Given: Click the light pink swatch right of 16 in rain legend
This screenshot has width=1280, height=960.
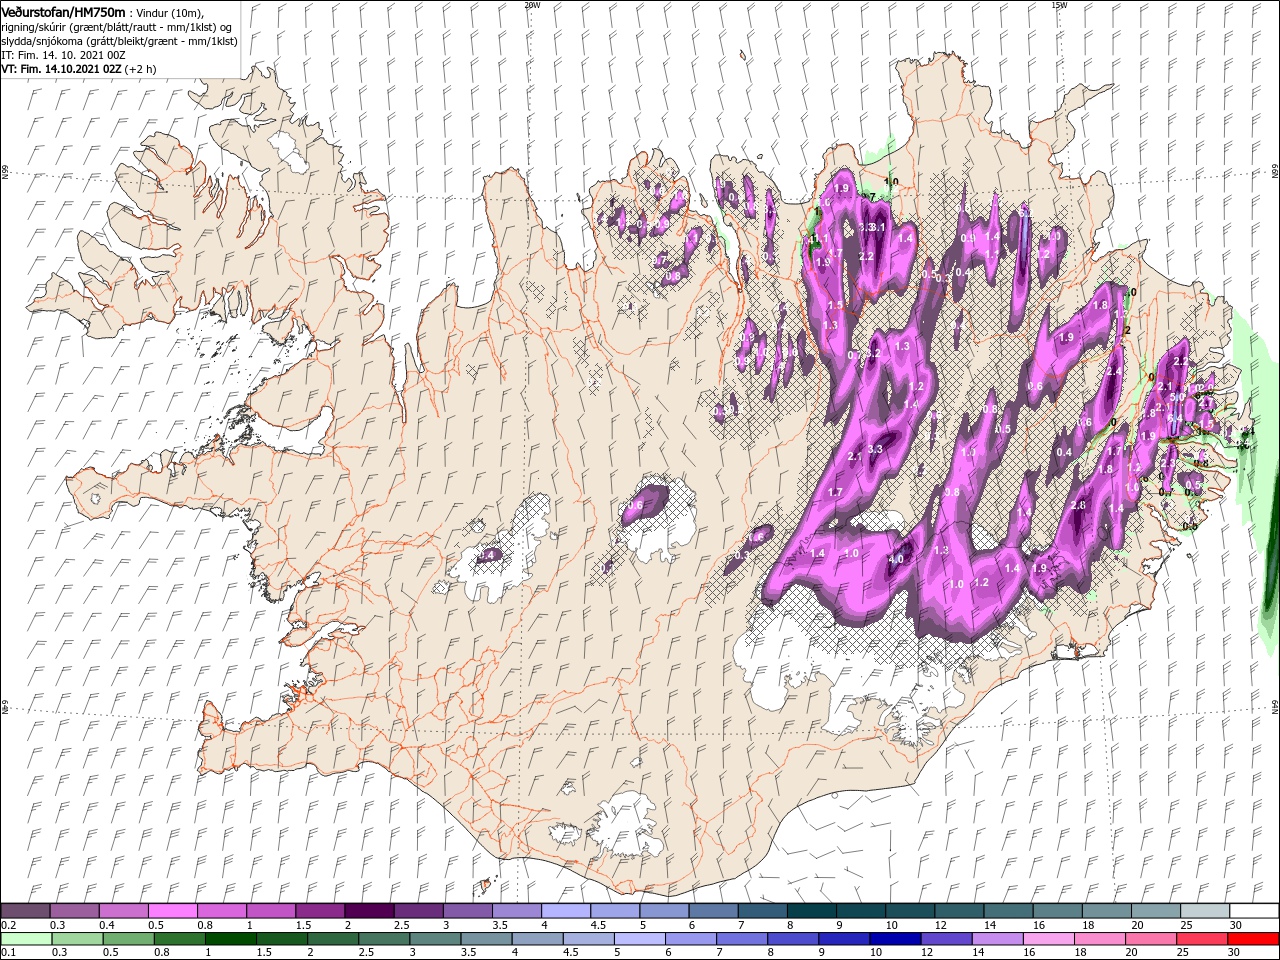Looking at the screenshot, I should click(1050, 939).
